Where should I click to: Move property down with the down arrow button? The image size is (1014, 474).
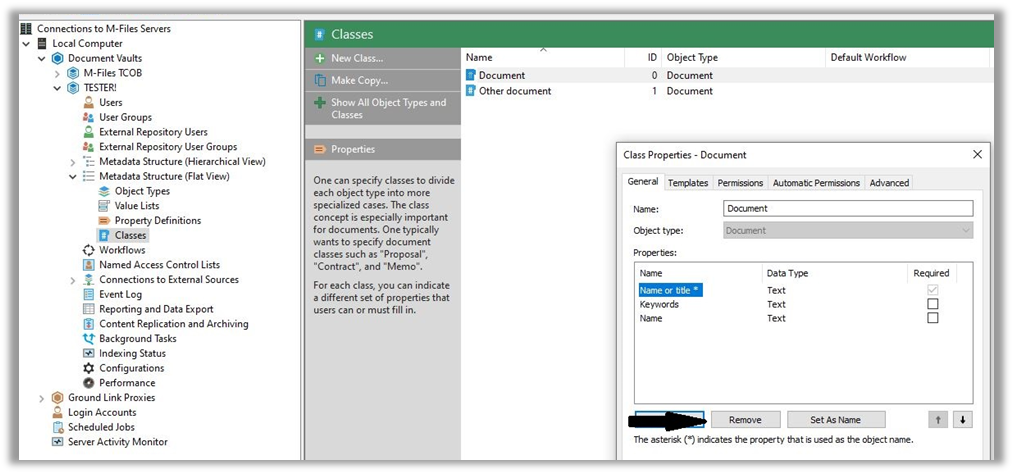[x=963, y=420]
